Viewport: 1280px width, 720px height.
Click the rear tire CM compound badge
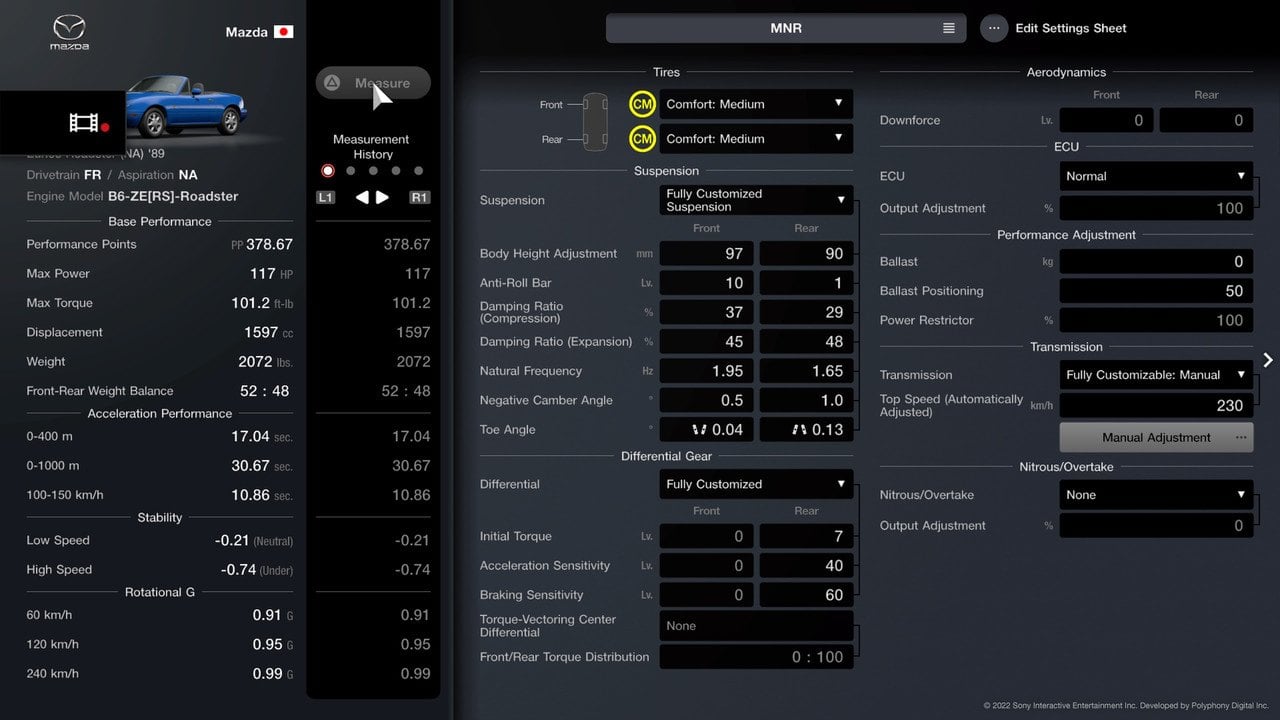tap(642, 139)
